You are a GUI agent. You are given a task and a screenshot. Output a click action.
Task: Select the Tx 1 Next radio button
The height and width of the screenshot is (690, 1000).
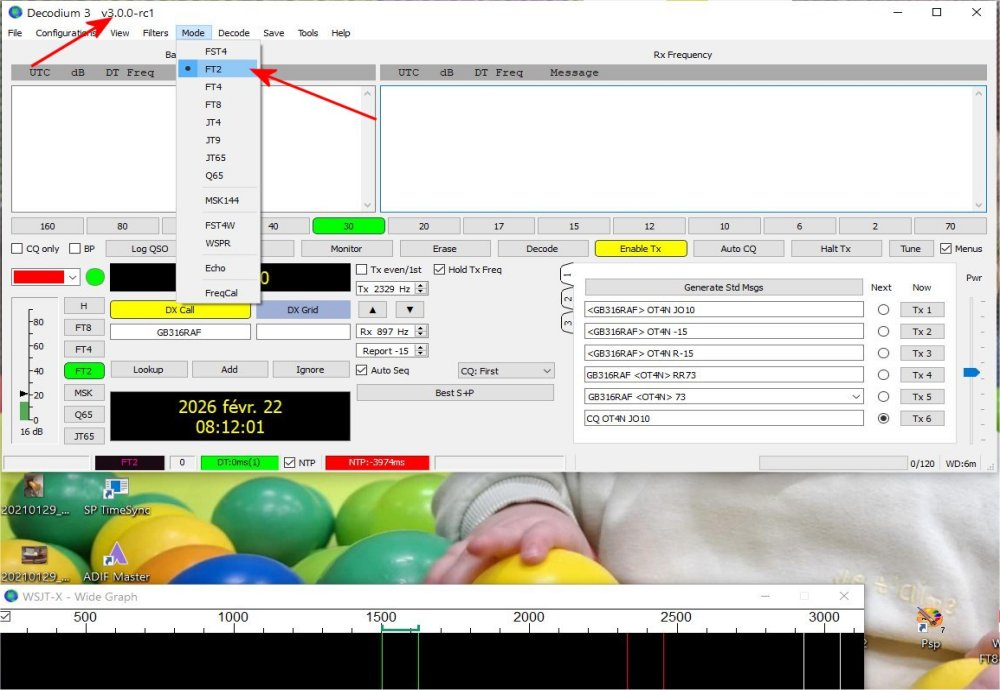(x=883, y=310)
